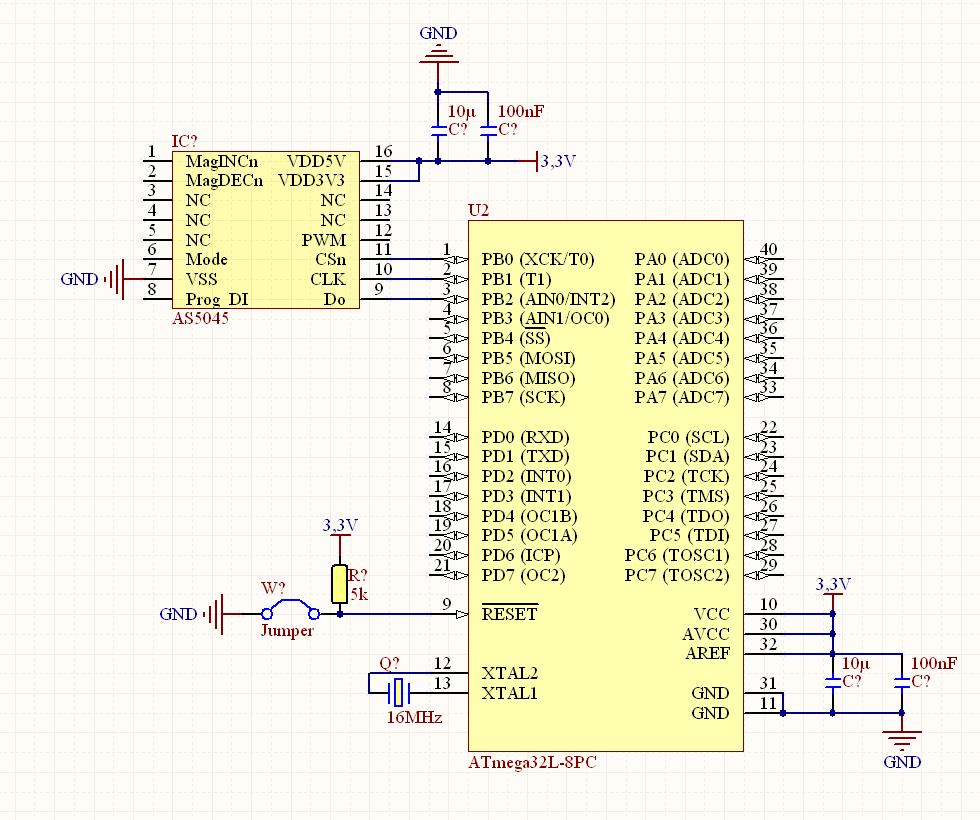Click the 'PD1 (TXD)' pin label
The height and width of the screenshot is (820, 980).
coord(526,457)
